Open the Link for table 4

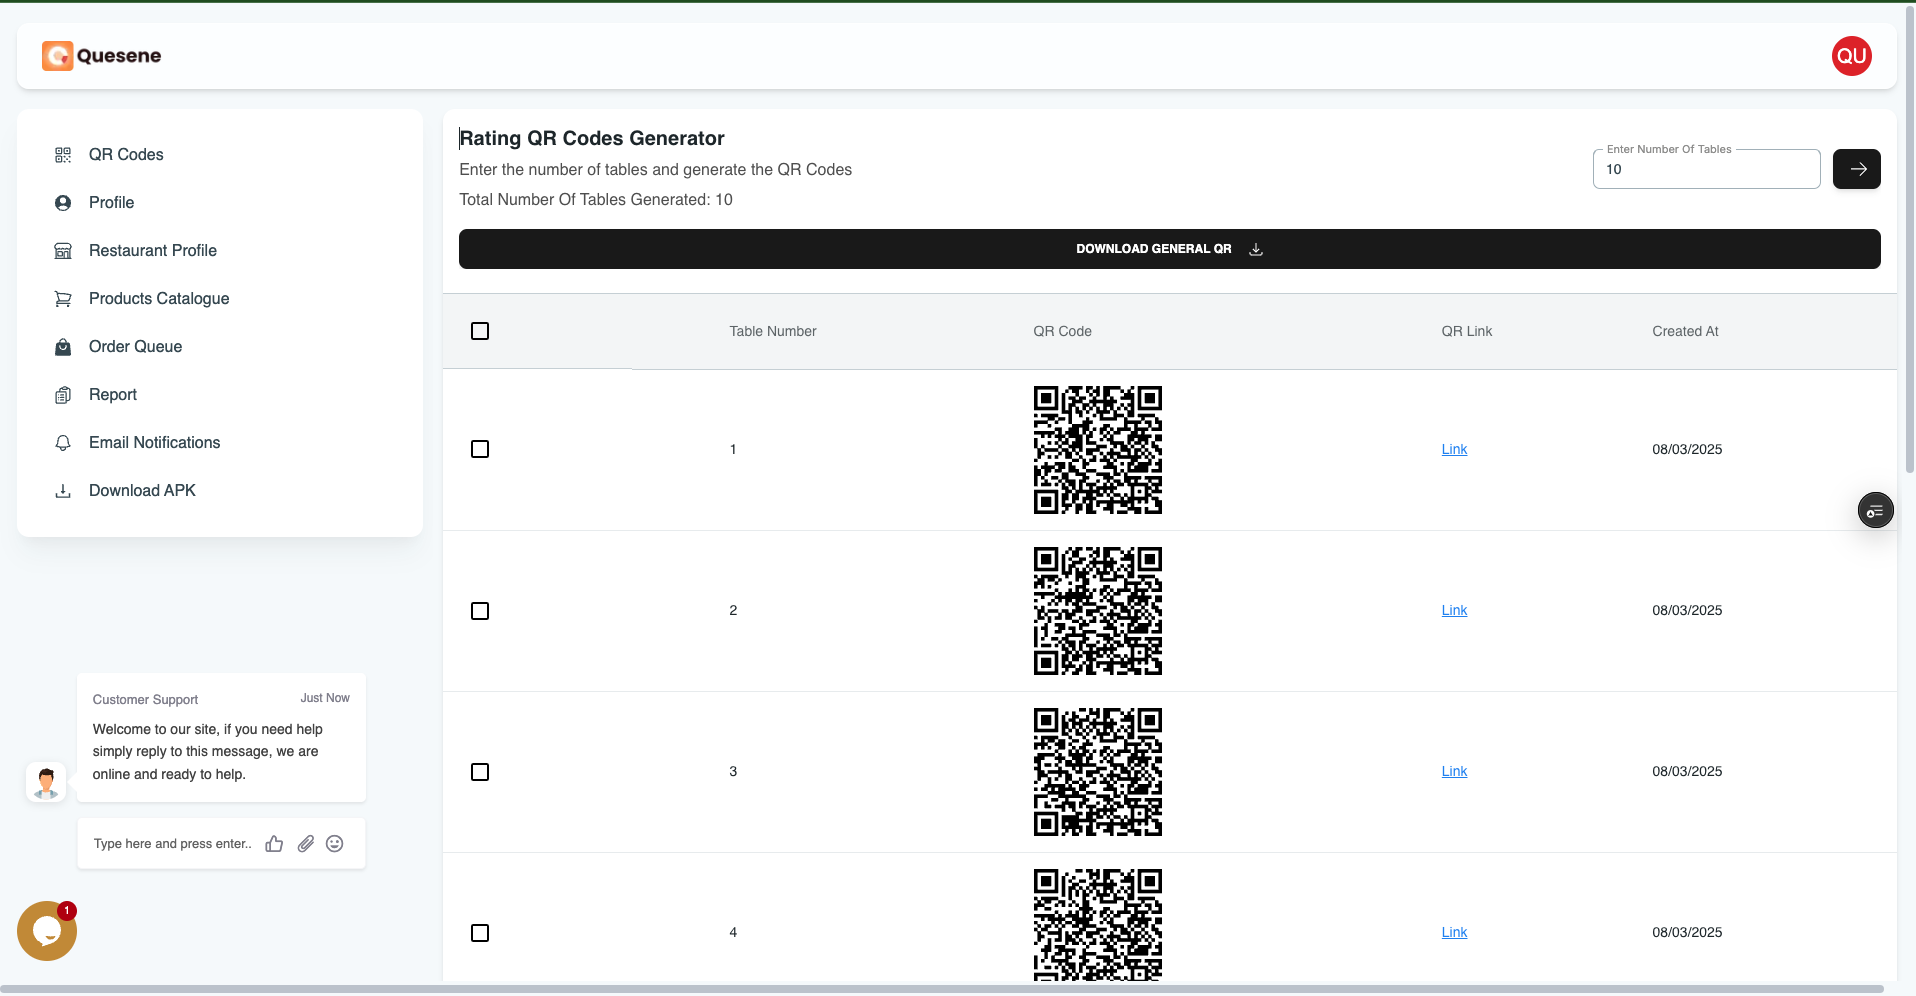click(x=1454, y=933)
